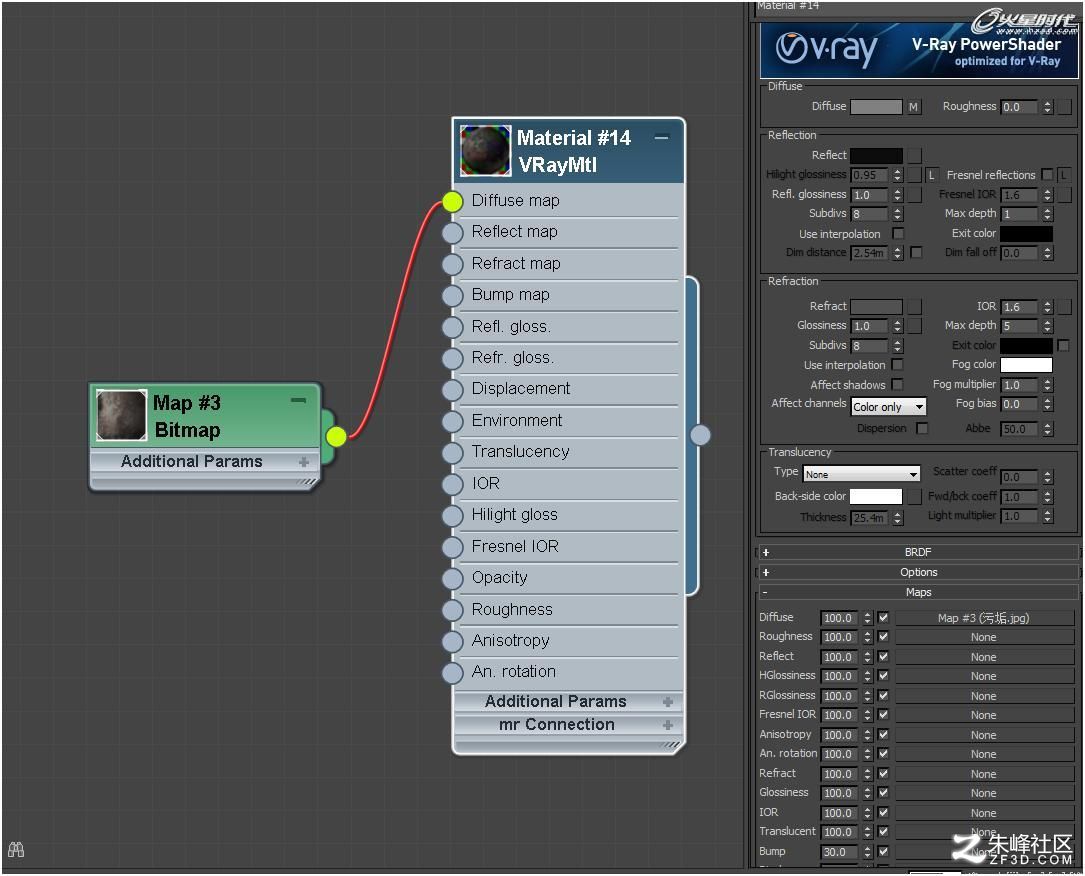1085x876 pixels.
Task: Uncheck the Diffuse map enable checkbox
Action: pyautogui.click(x=884, y=617)
